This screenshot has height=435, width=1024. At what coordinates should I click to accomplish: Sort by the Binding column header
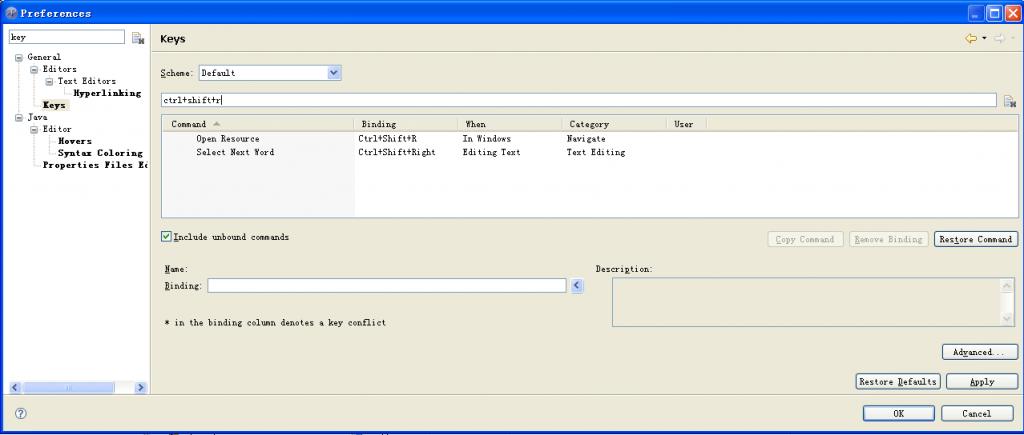point(406,123)
